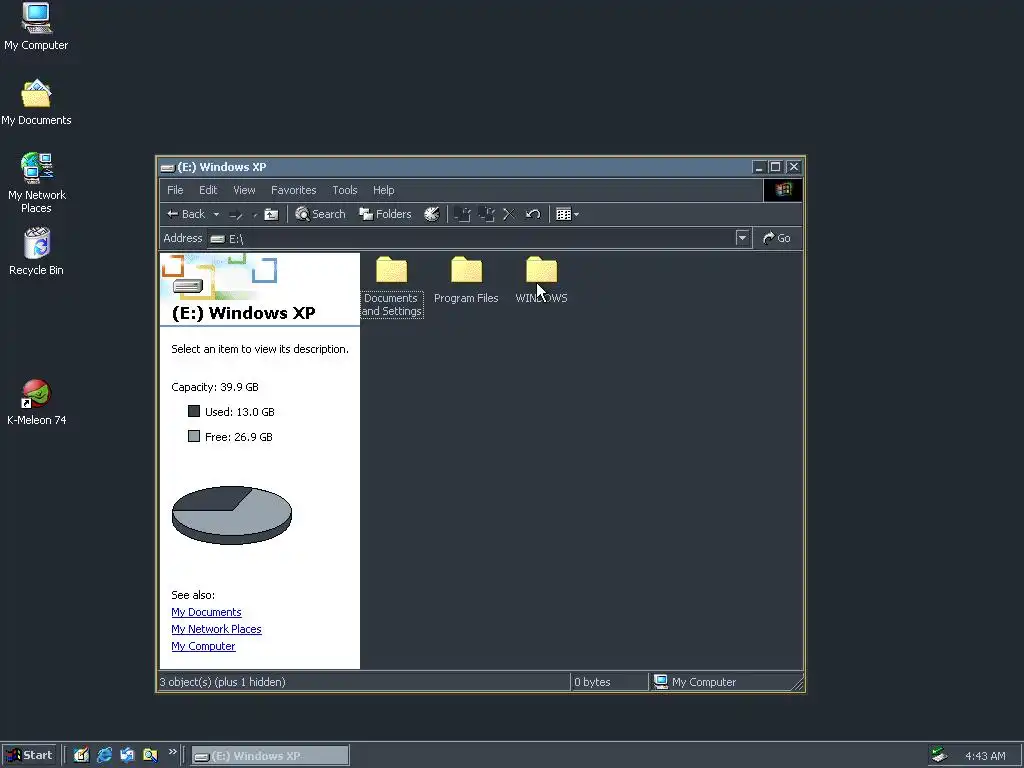Launch Outlook Express from quick launch
The image size is (1024, 768).
[x=127, y=756]
